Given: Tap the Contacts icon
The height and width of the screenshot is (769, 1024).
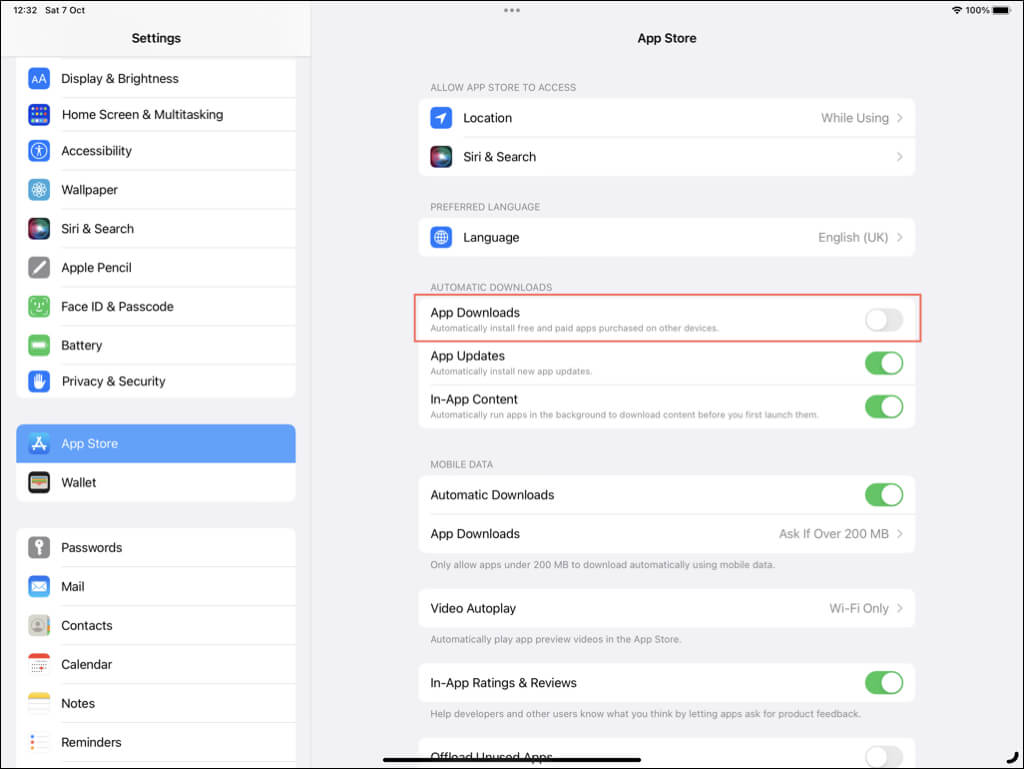Looking at the screenshot, I should point(39,625).
